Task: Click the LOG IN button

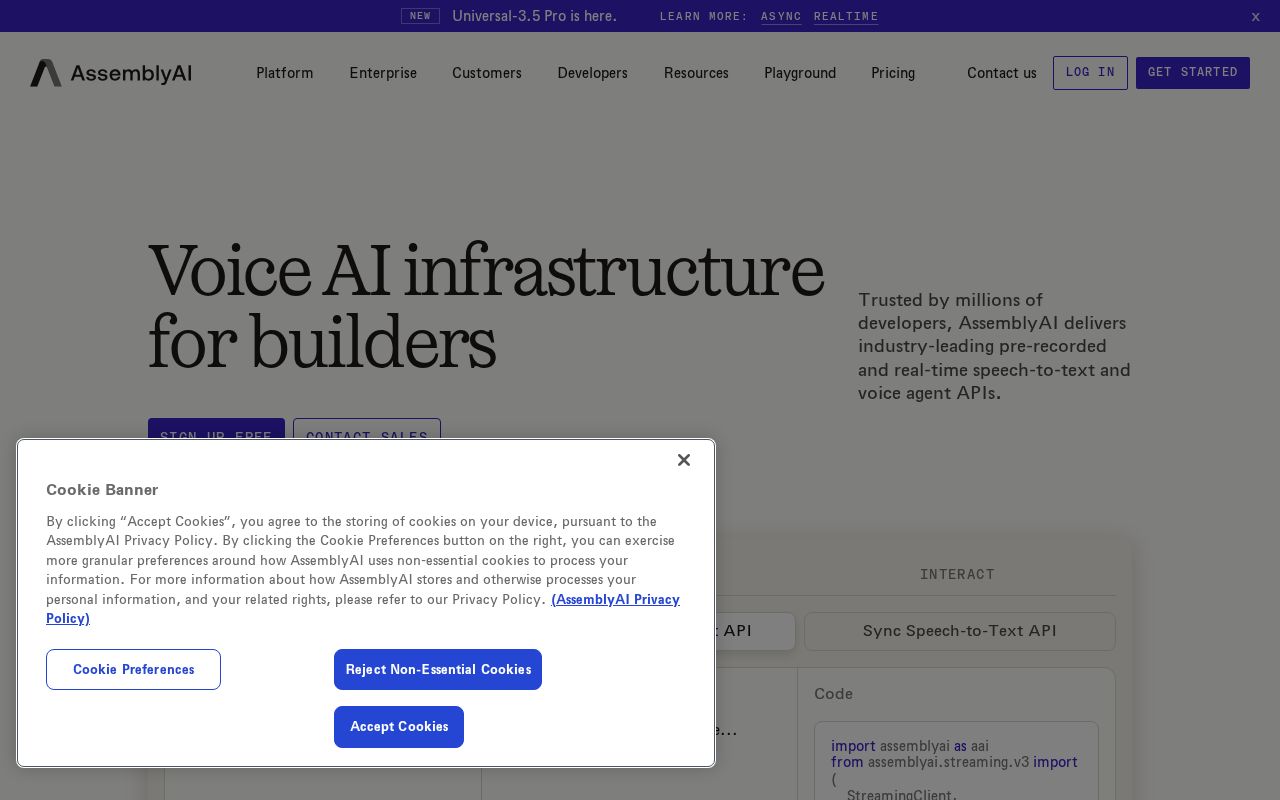Action: [x=1090, y=73]
